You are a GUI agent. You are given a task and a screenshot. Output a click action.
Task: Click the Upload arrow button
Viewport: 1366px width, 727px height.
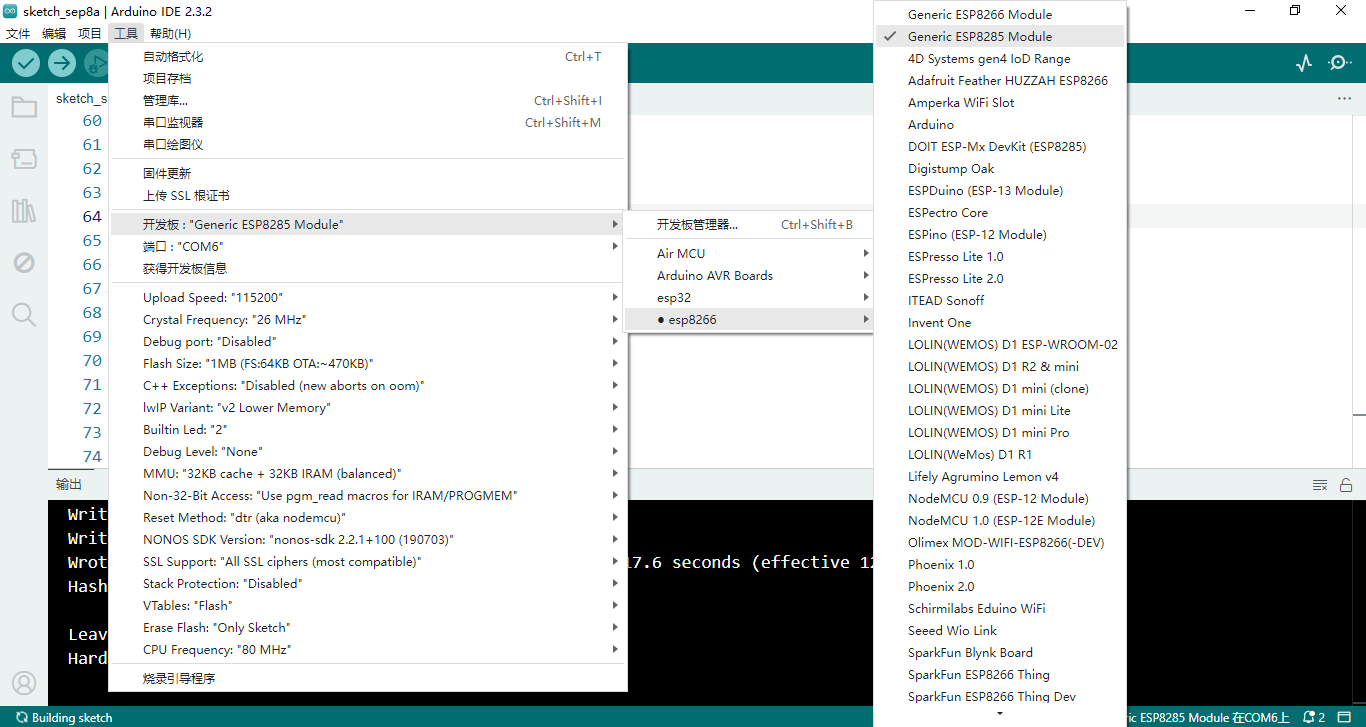point(62,63)
